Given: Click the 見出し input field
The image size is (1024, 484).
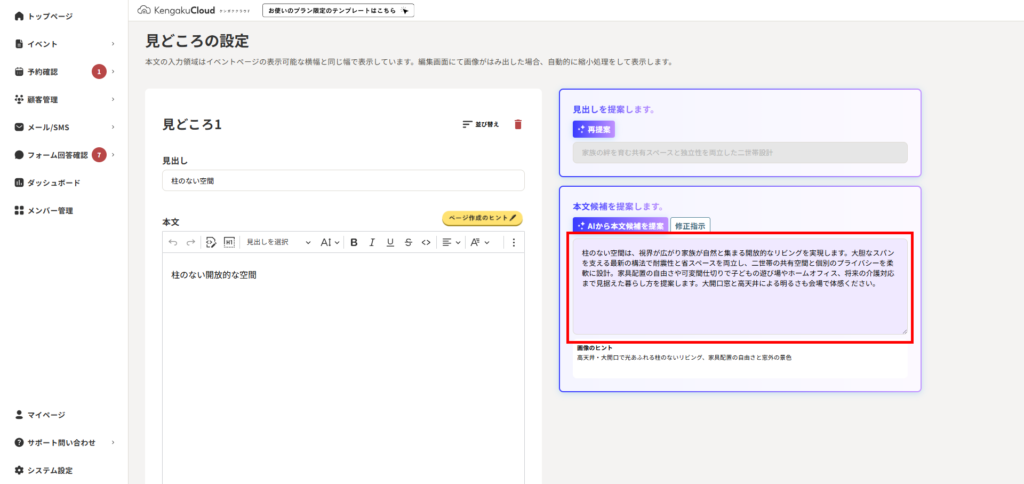Looking at the screenshot, I should (343, 181).
